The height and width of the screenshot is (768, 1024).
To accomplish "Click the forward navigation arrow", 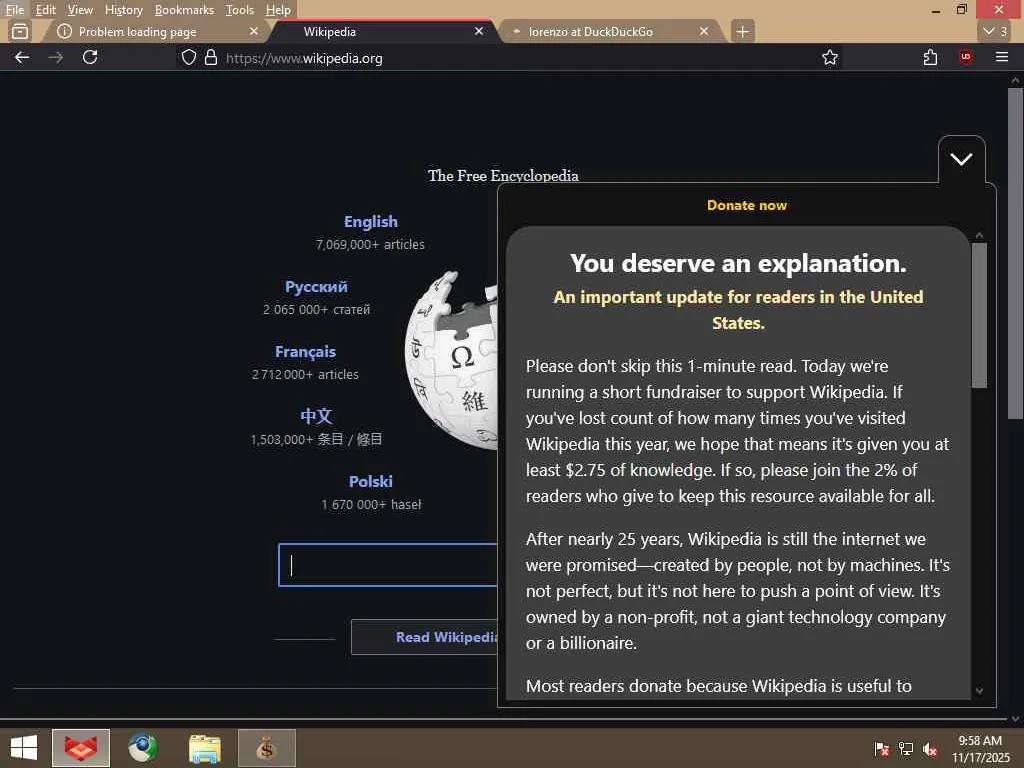I will click(56, 57).
